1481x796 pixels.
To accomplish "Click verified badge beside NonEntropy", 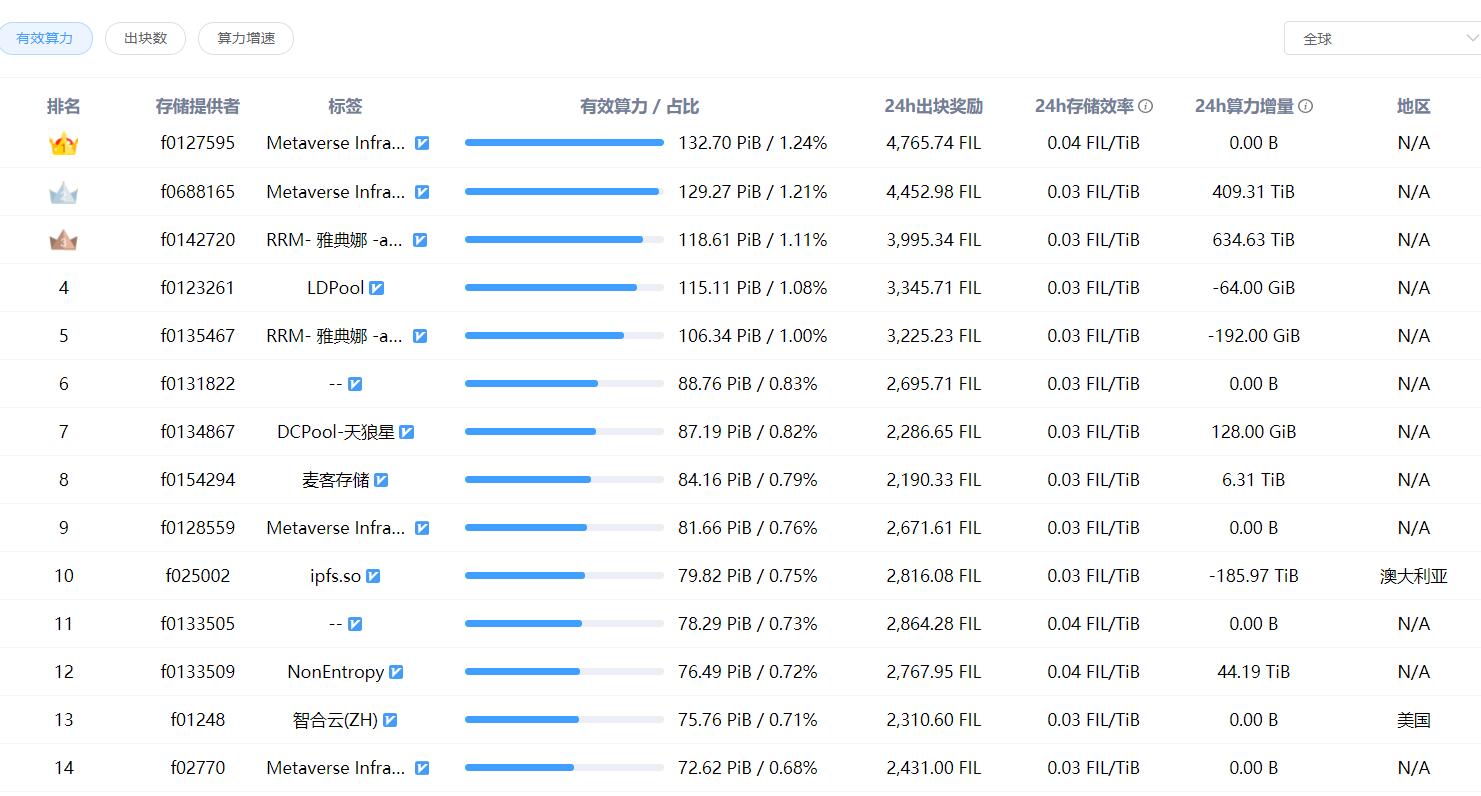I will 396,672.
